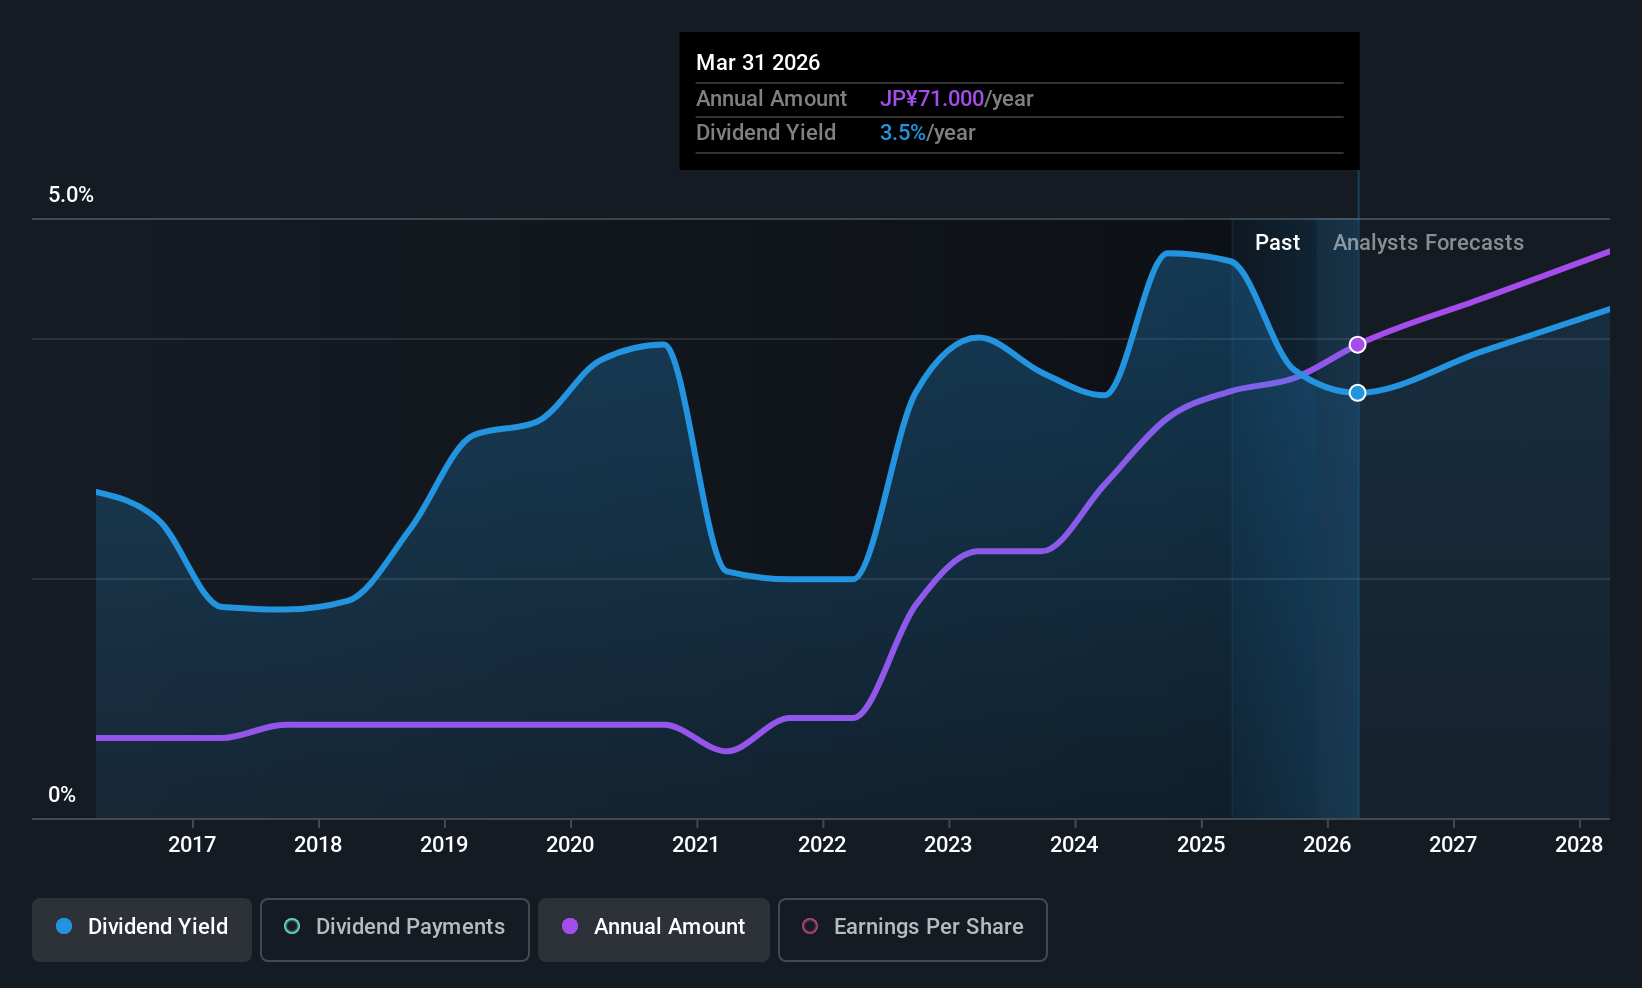Switch to the Past section of the chart
This screenshot has width=1642, height=988.
[1277, 242]
